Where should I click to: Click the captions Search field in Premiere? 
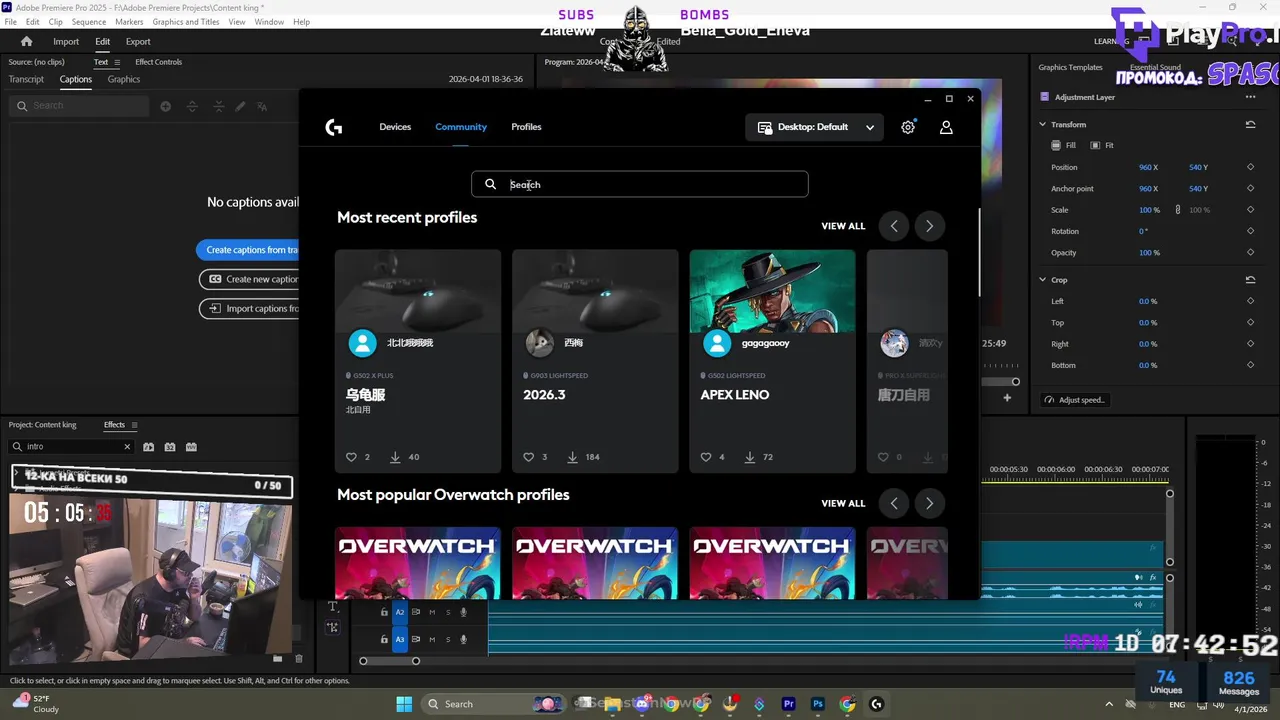pyautogui.click(x=80, y=106)
